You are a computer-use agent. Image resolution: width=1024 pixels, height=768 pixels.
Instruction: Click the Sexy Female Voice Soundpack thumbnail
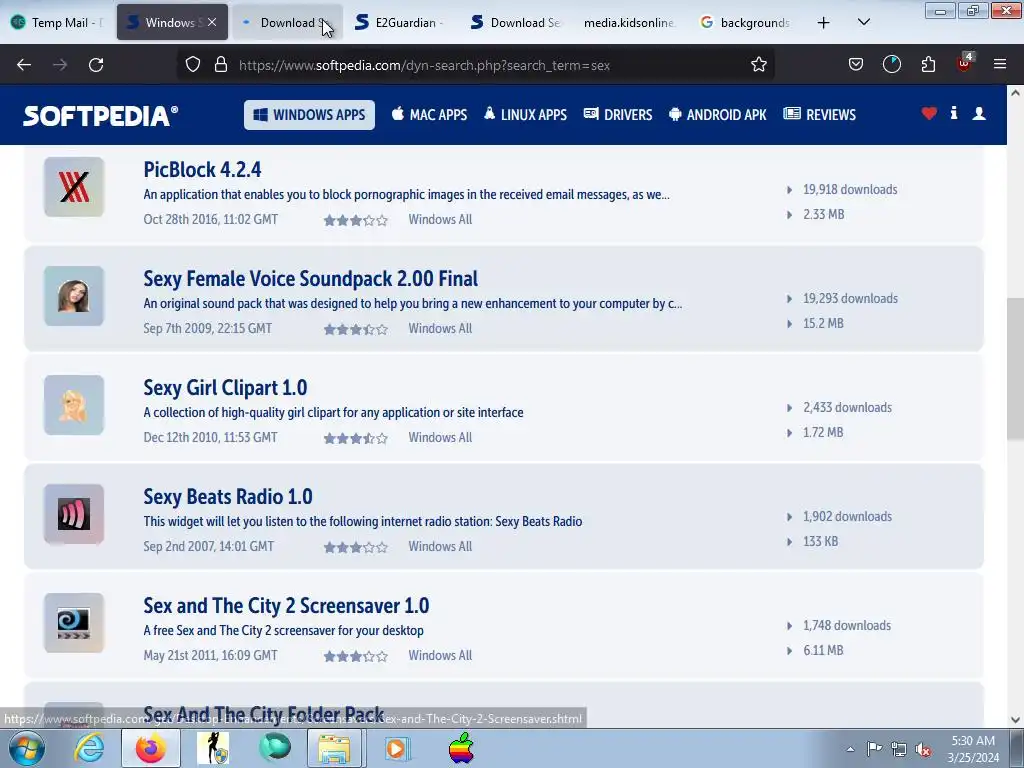coord(74,296)
